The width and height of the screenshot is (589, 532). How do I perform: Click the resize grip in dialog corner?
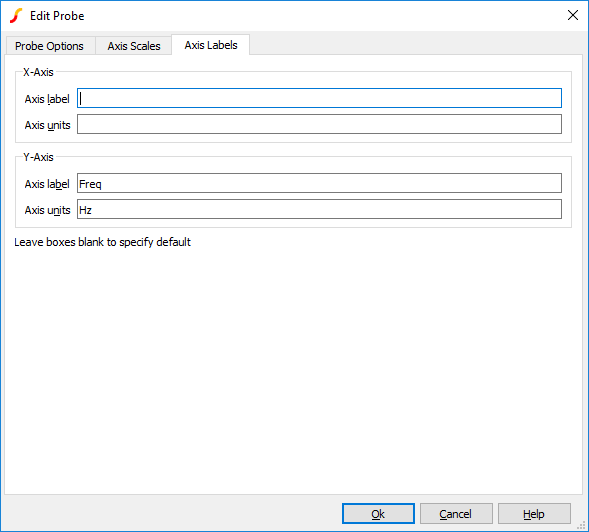(581, 525)
